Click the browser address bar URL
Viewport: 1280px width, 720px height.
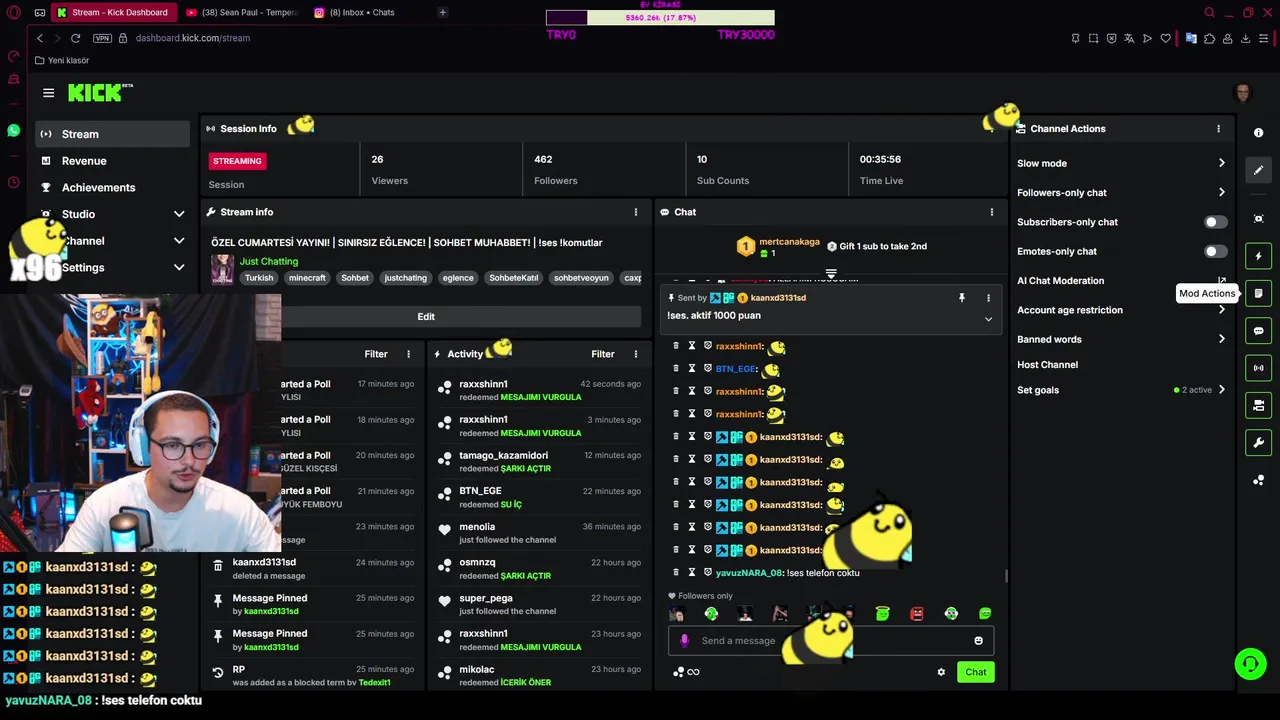click(x=193, y=38)
